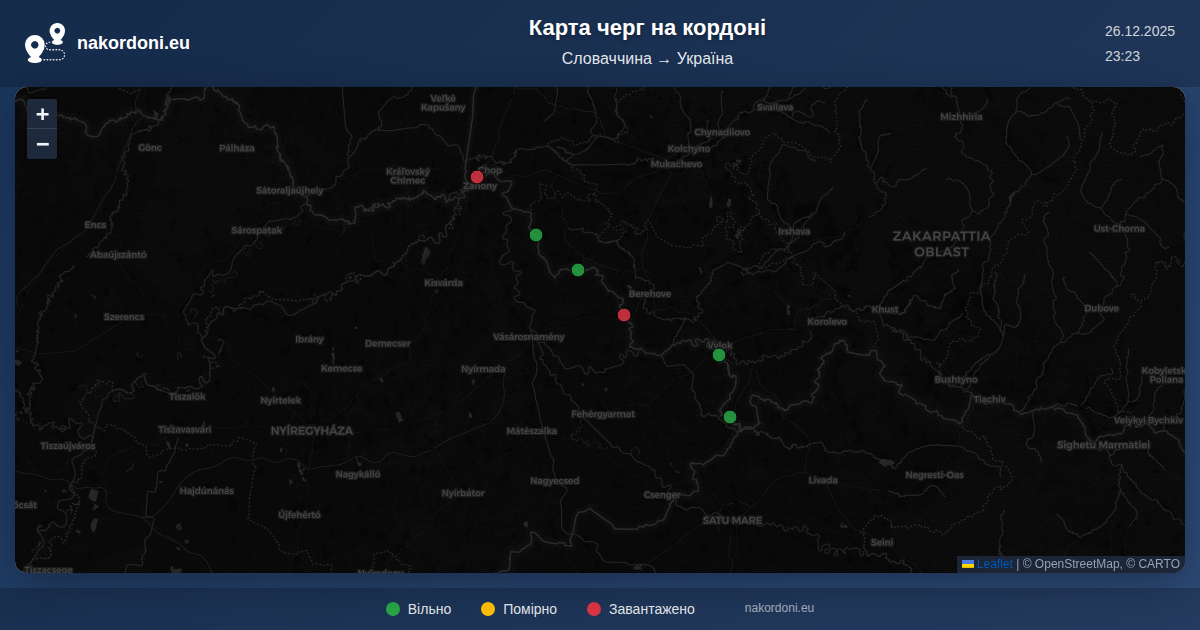
Task: Select the northernmost green border marker
Action: pyautogui.click(x=536, y=235)
